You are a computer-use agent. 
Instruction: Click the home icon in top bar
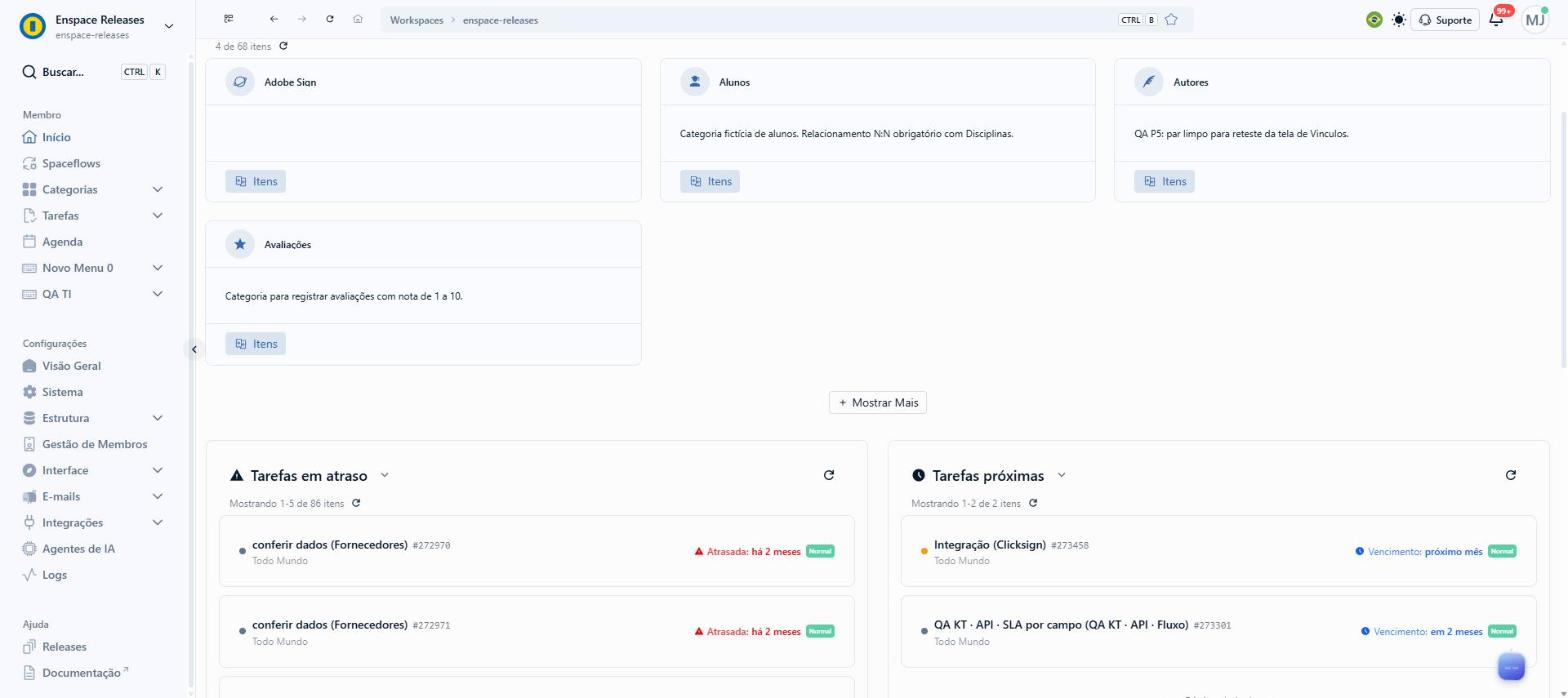pos(358,19)
